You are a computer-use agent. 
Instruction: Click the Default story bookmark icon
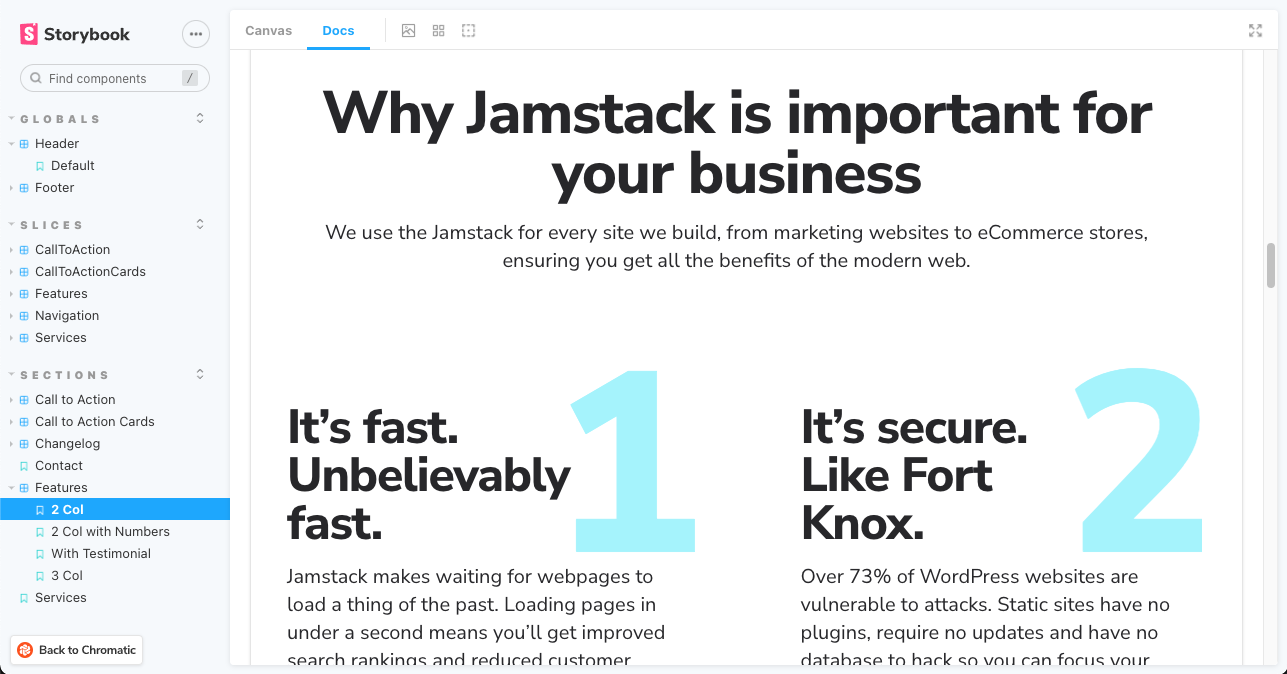point(40,166)
